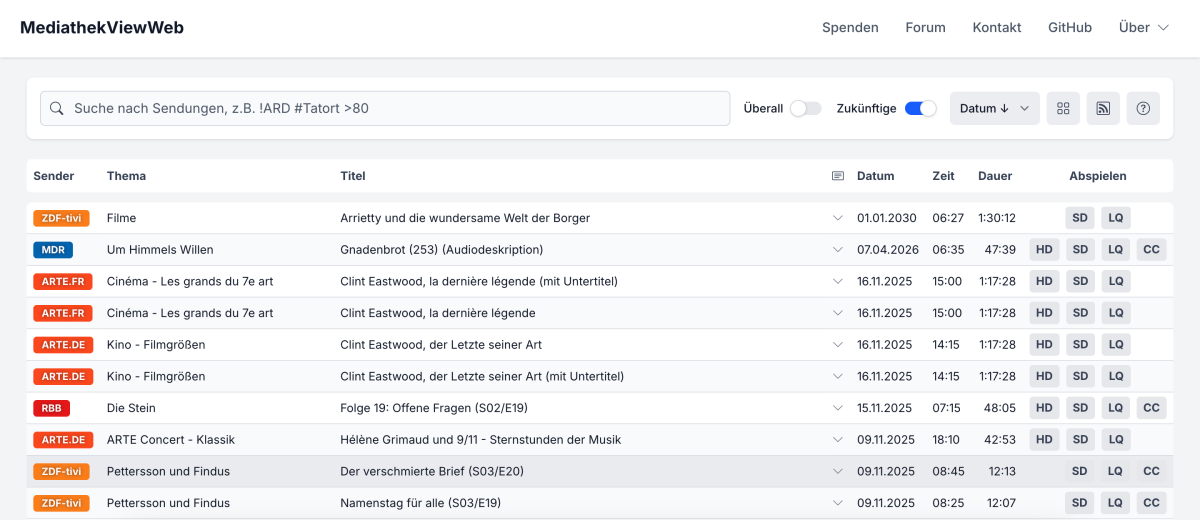Click title Arrietty und die wundersame Welt
1200x520 pixels.
(x=465, y=218)
